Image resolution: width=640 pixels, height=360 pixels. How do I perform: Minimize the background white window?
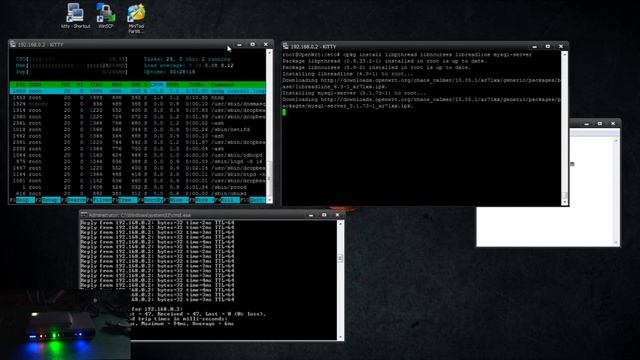point(587,123)
